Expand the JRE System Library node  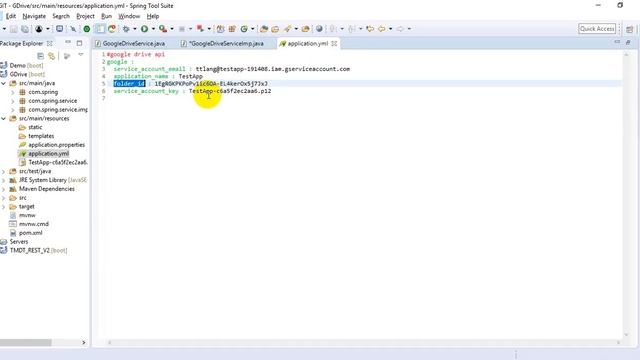(4, 180)
